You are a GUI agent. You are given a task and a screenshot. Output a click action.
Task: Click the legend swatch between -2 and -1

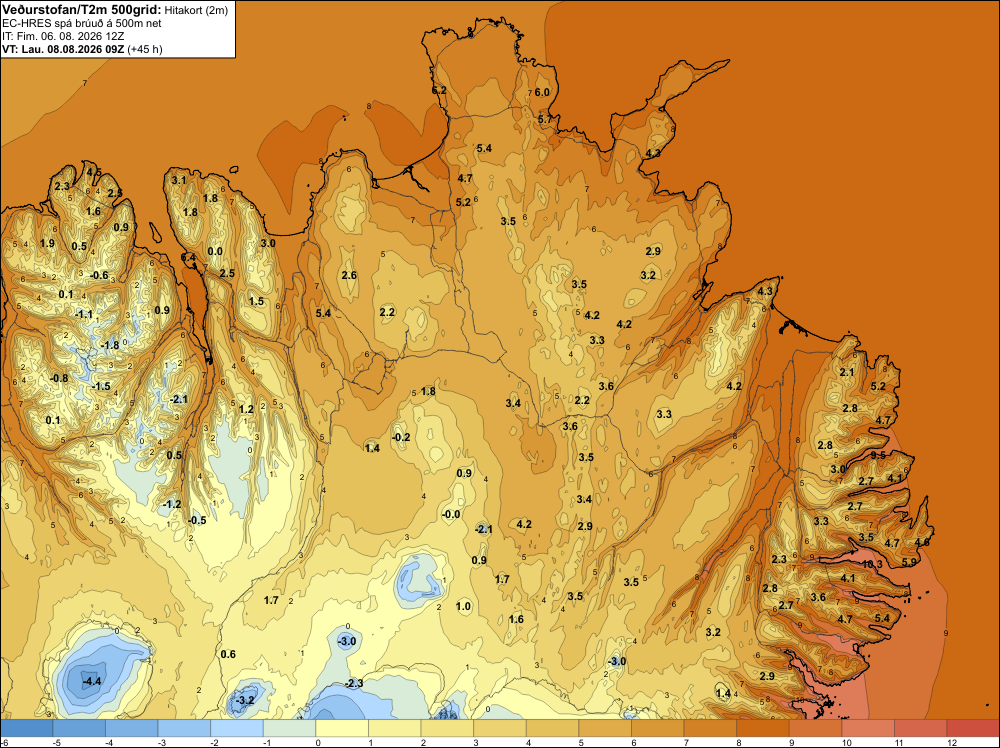[237, 728]
